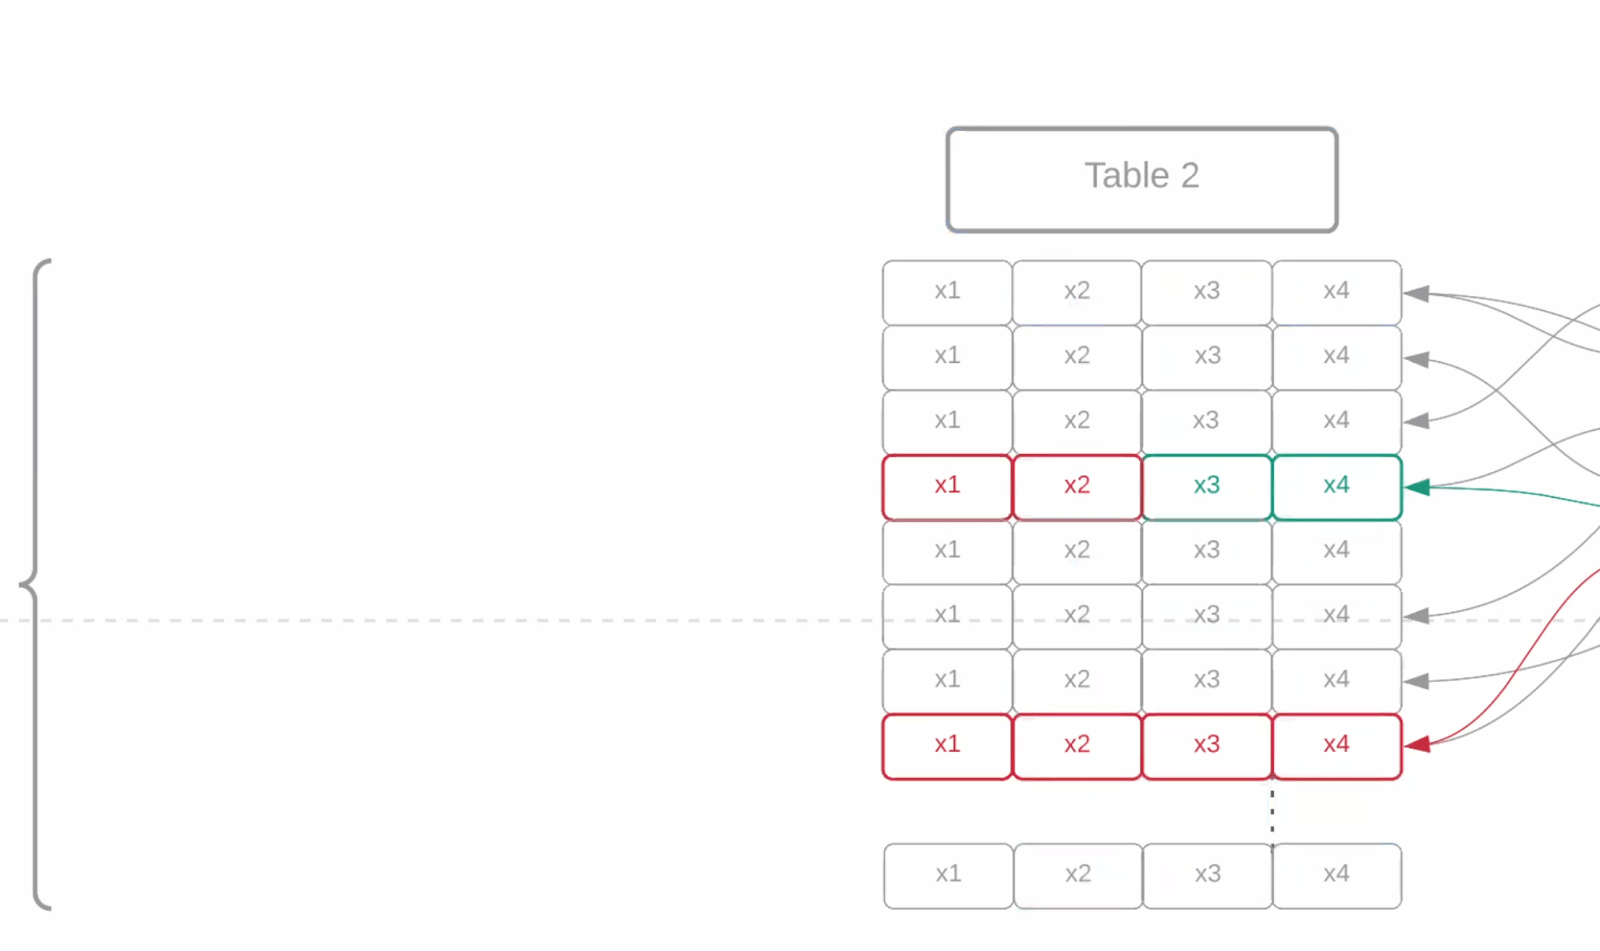Click x2 in the fully red row
This screenshot has height=951, width=1600.
[x=1077, y=746]
